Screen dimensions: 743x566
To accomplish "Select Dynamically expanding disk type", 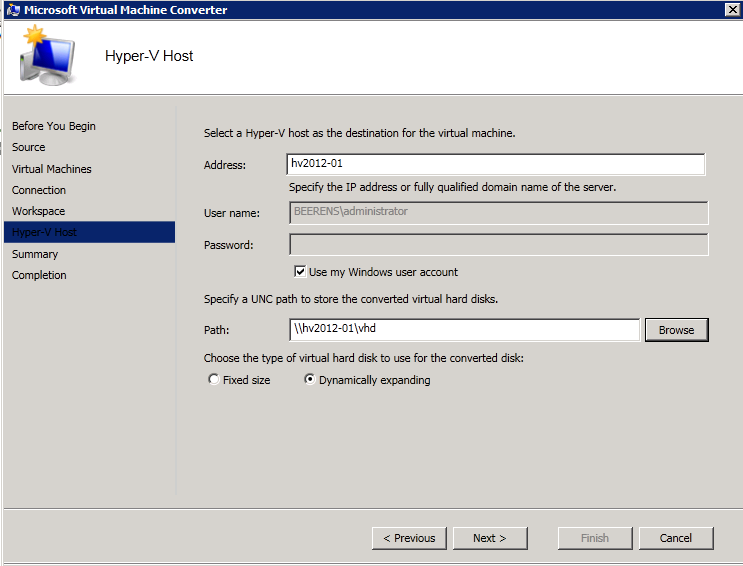I will (x=309, y=380).
